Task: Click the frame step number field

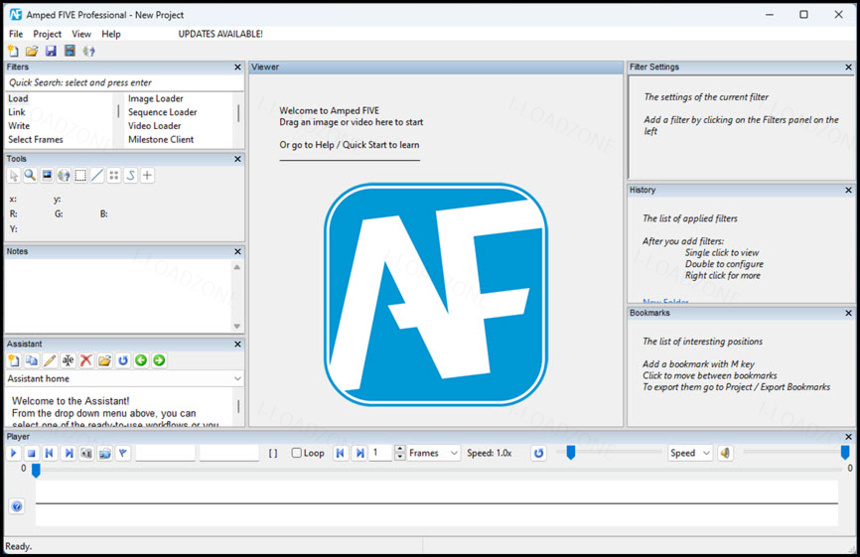Action: [382, 453]
